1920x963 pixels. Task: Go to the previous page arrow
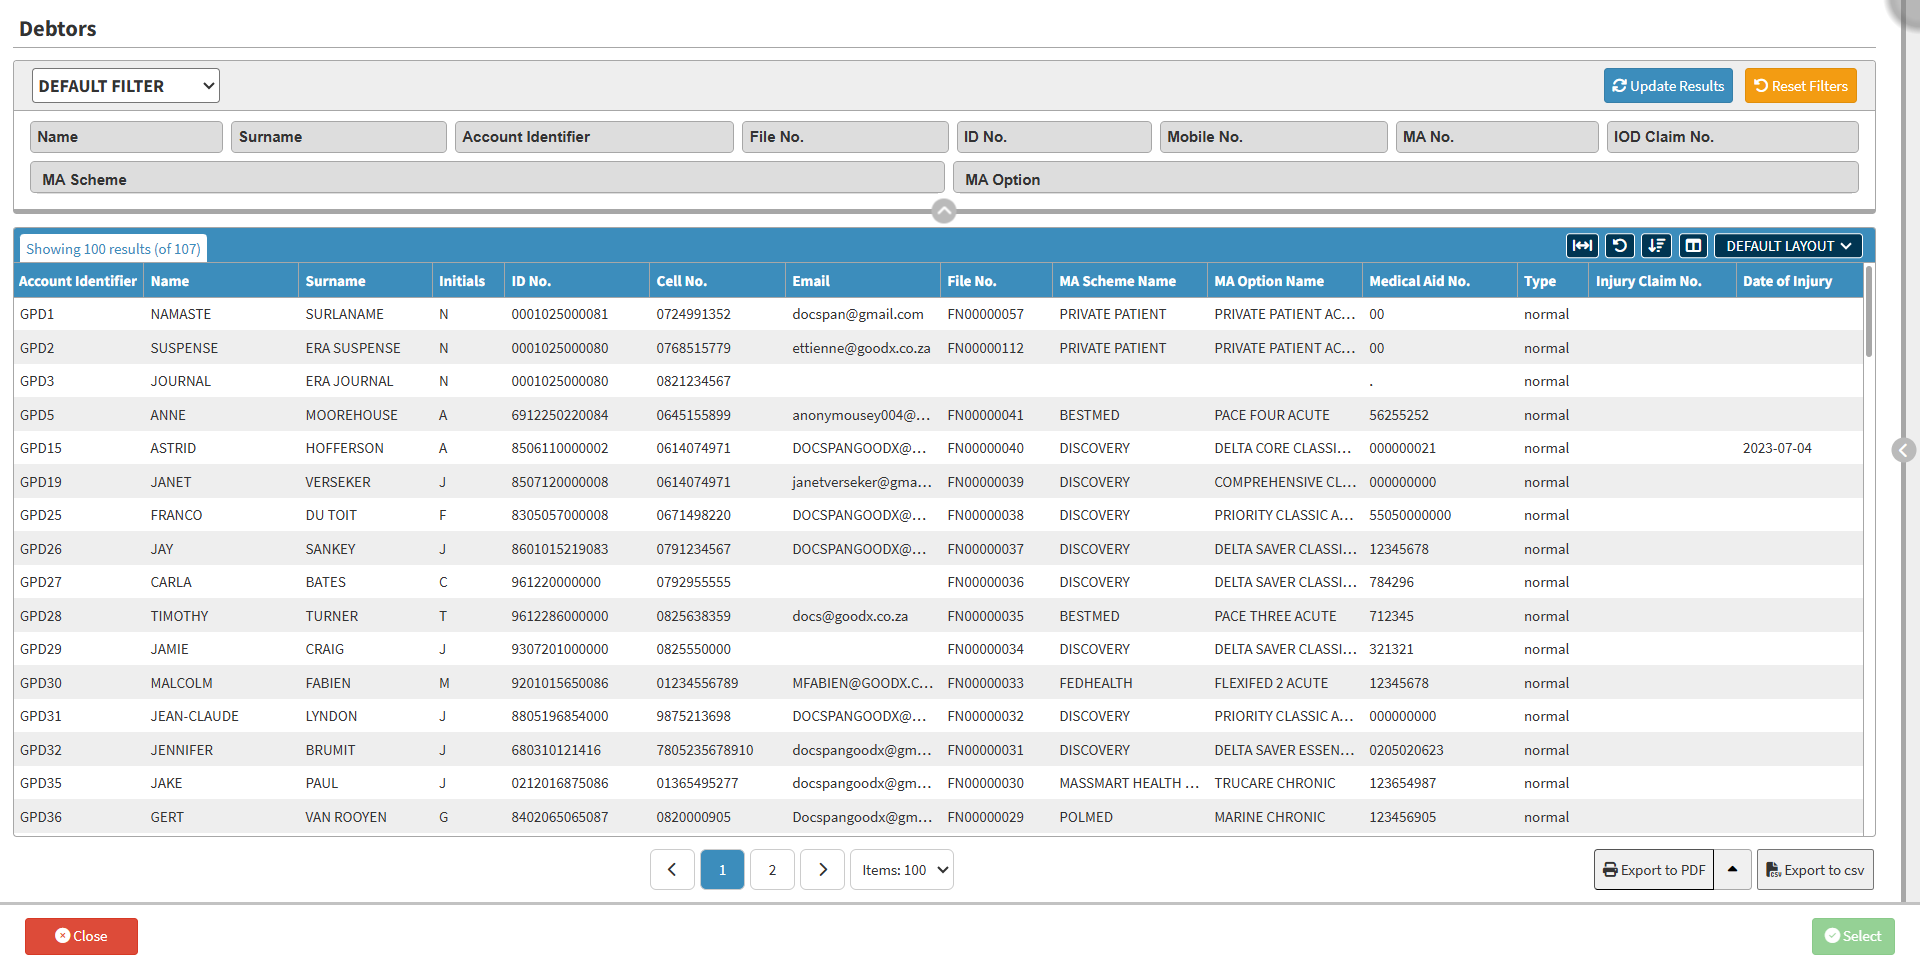(x=672, y=870)
